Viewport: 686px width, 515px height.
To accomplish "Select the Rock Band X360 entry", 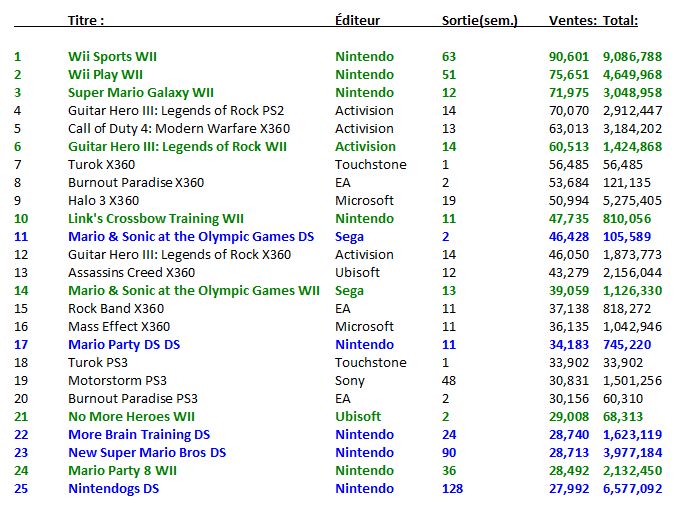I will [116, 308].
